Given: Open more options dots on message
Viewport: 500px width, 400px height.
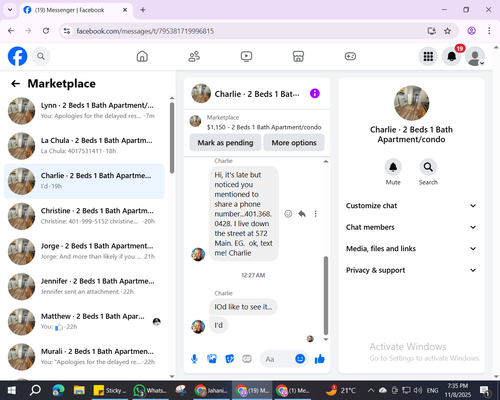Looking at the screenshot, I should [315, 214].
